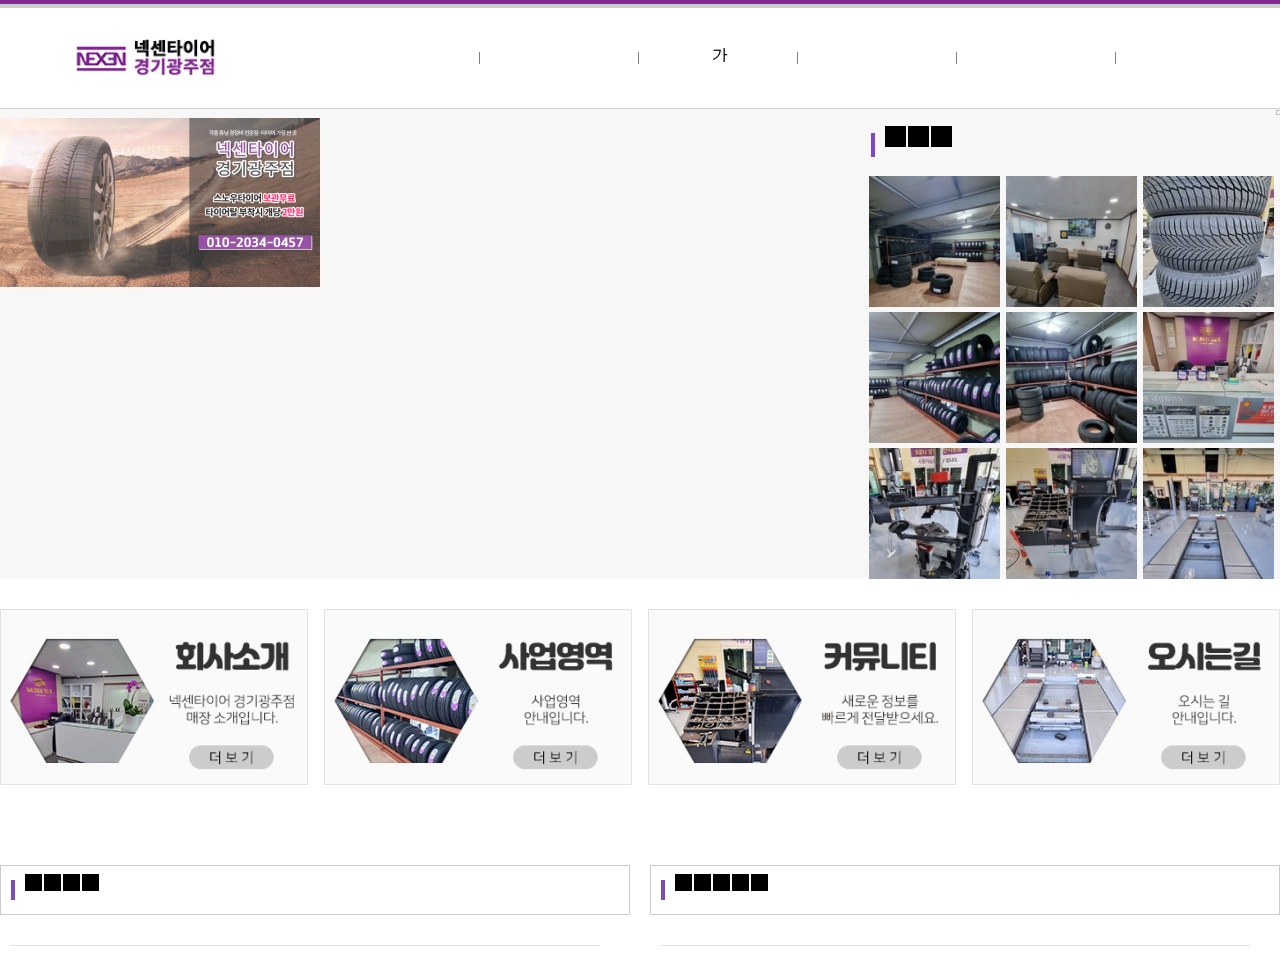Screen dimensions: 1280x960
Task: Select the 회사소개 card title
Action: (x=232, y=657)
